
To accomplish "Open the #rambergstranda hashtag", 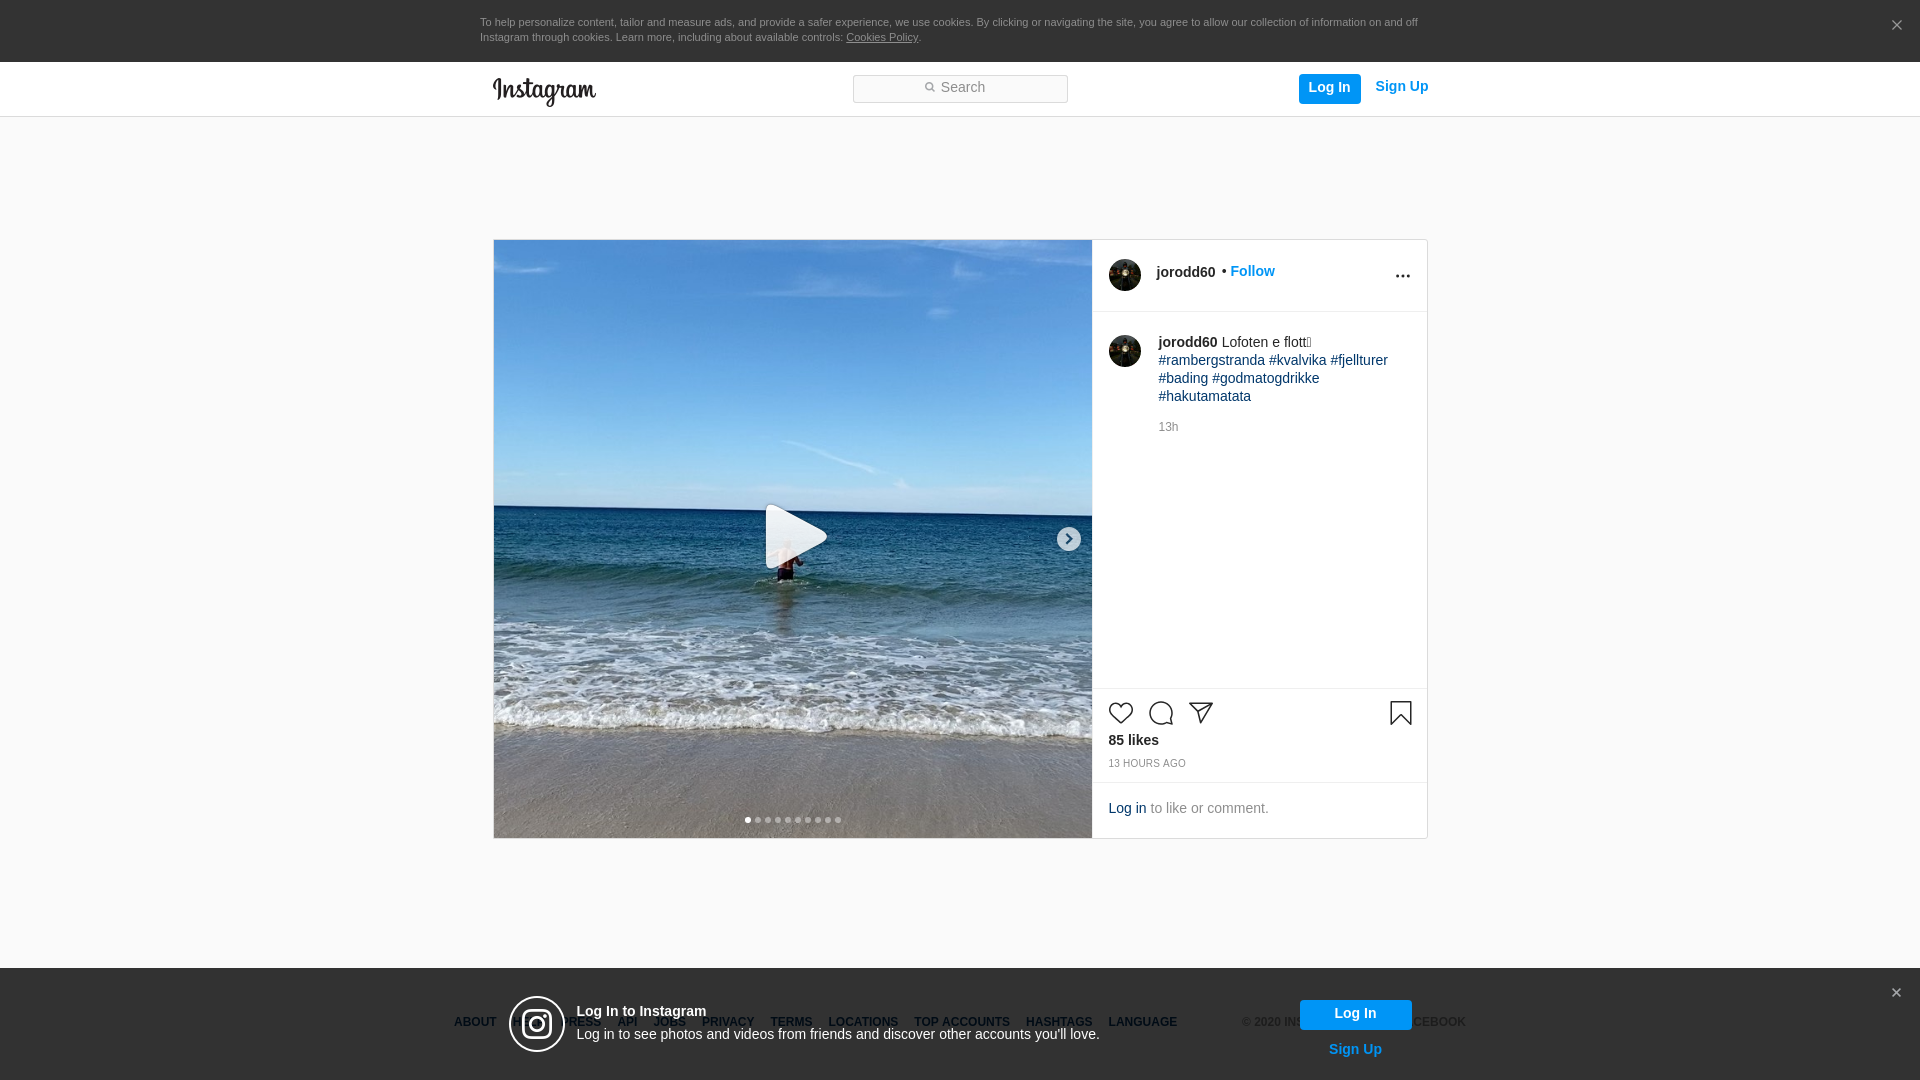I will pos(1211,360).
